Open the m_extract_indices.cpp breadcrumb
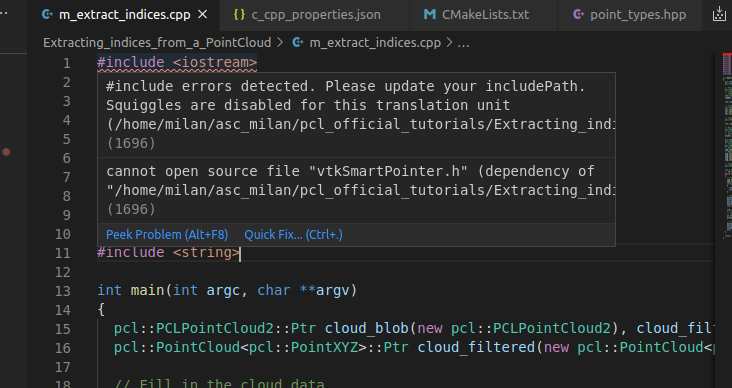Image resolution: width=732 pixels, height=388 pixels. point(375,43)
